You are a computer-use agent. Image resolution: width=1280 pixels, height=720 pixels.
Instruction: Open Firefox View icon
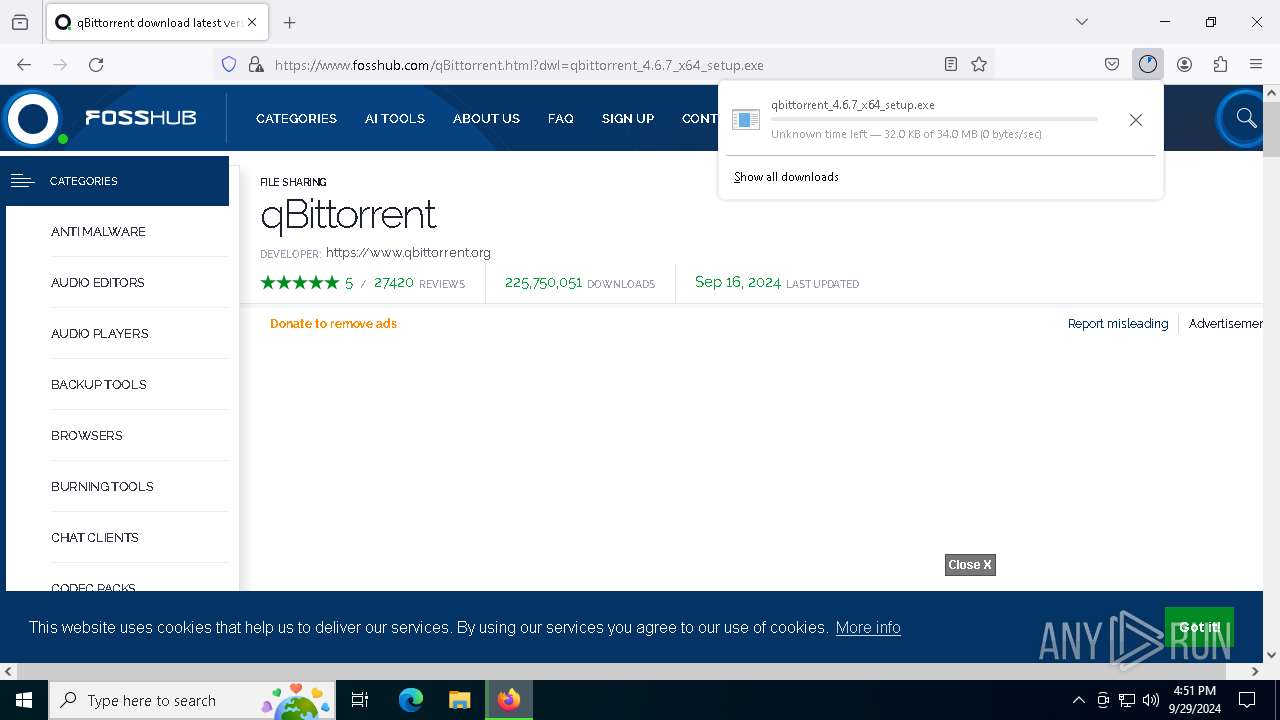[20, 22]
